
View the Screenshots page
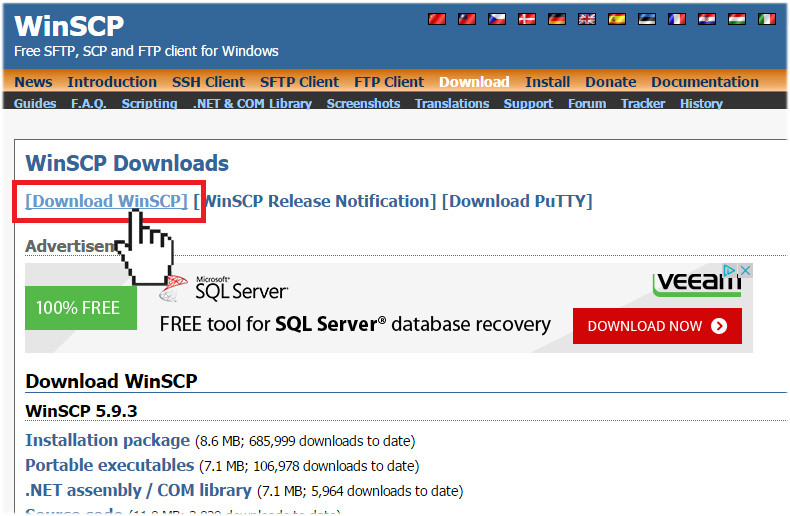point(363,103)
